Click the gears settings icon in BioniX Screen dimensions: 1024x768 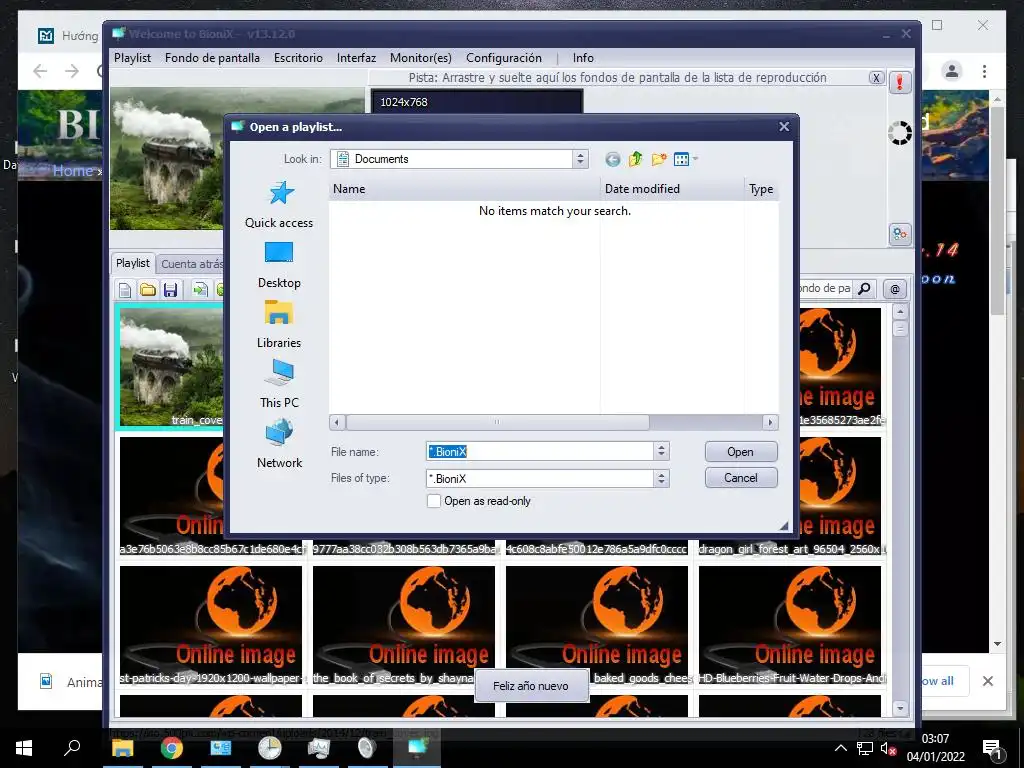900,234
